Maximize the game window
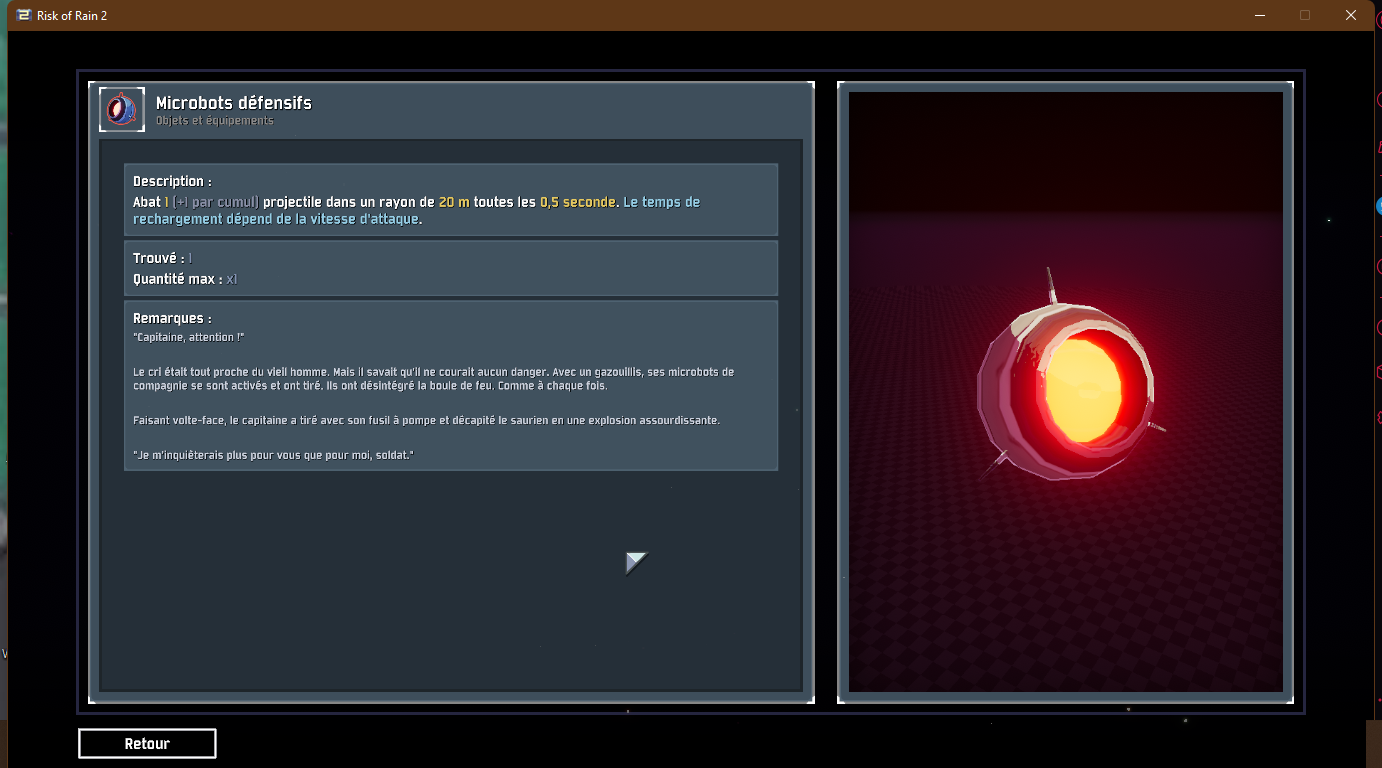 tap(1305, 16)
